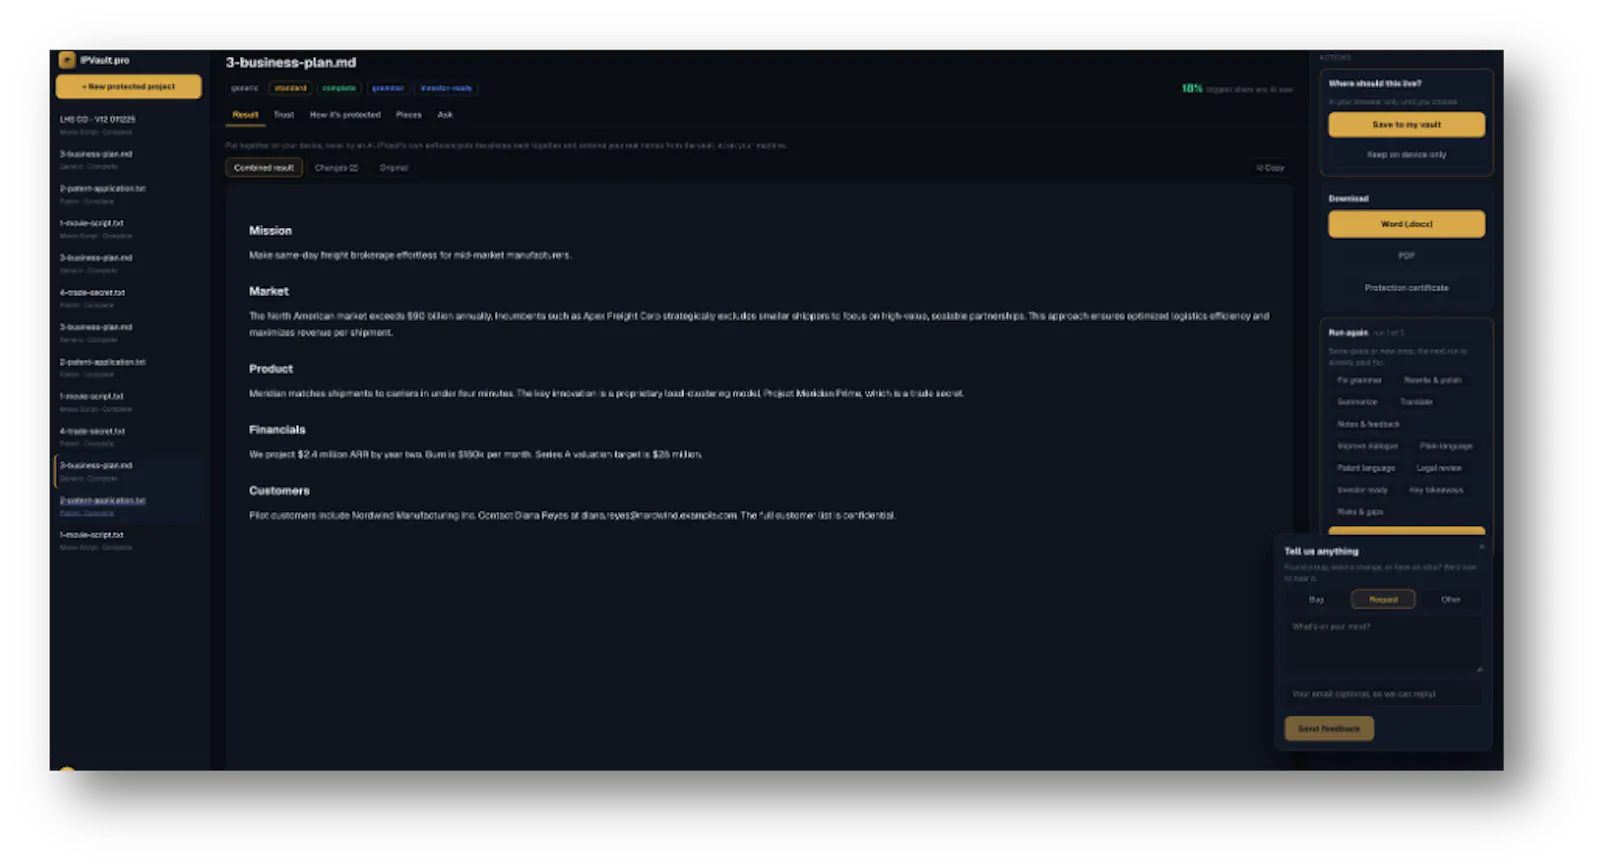Click the standard tag chip
This screenshot has width=1600, height=867.
coord(290,88)
